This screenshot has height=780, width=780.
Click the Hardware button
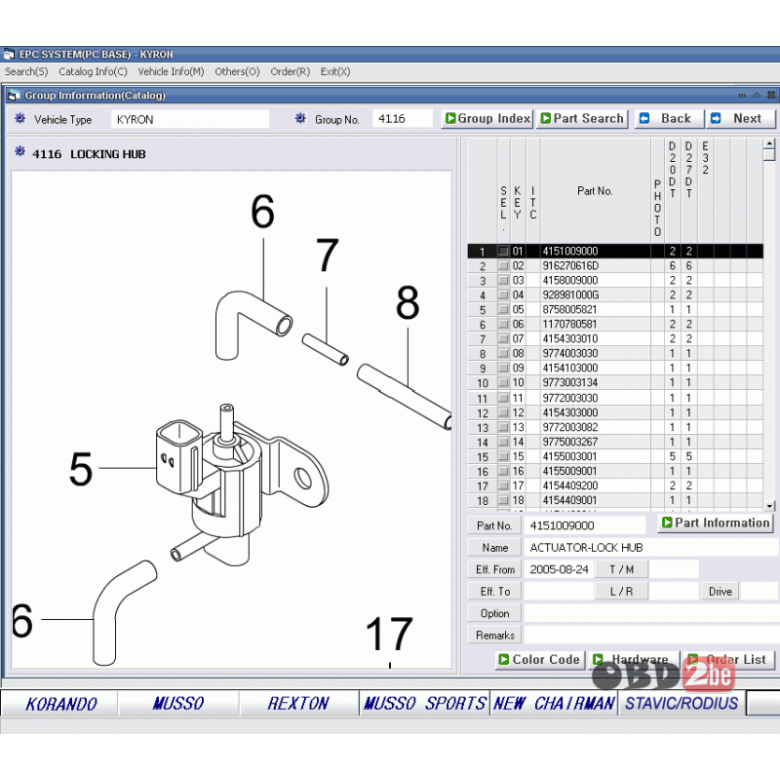click(x=633, y=660)
